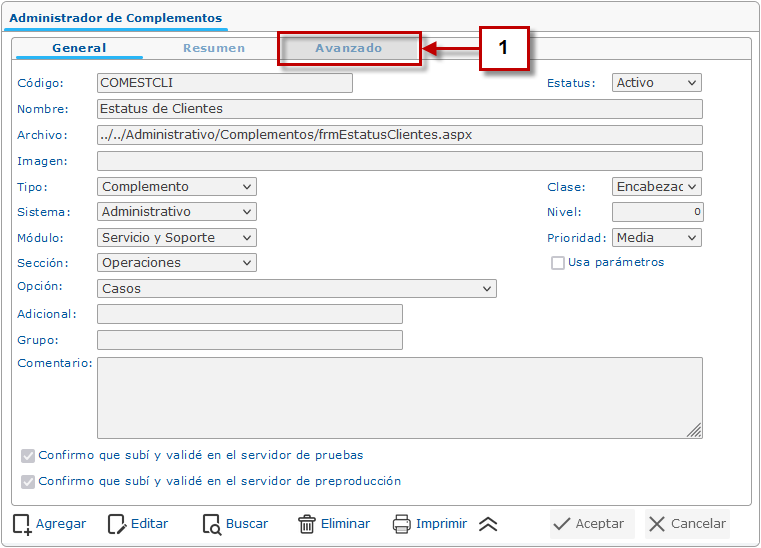Switch to the Avanzado tab
The height and width of the screenshot is (548, 761).
(x=349, y=48)
